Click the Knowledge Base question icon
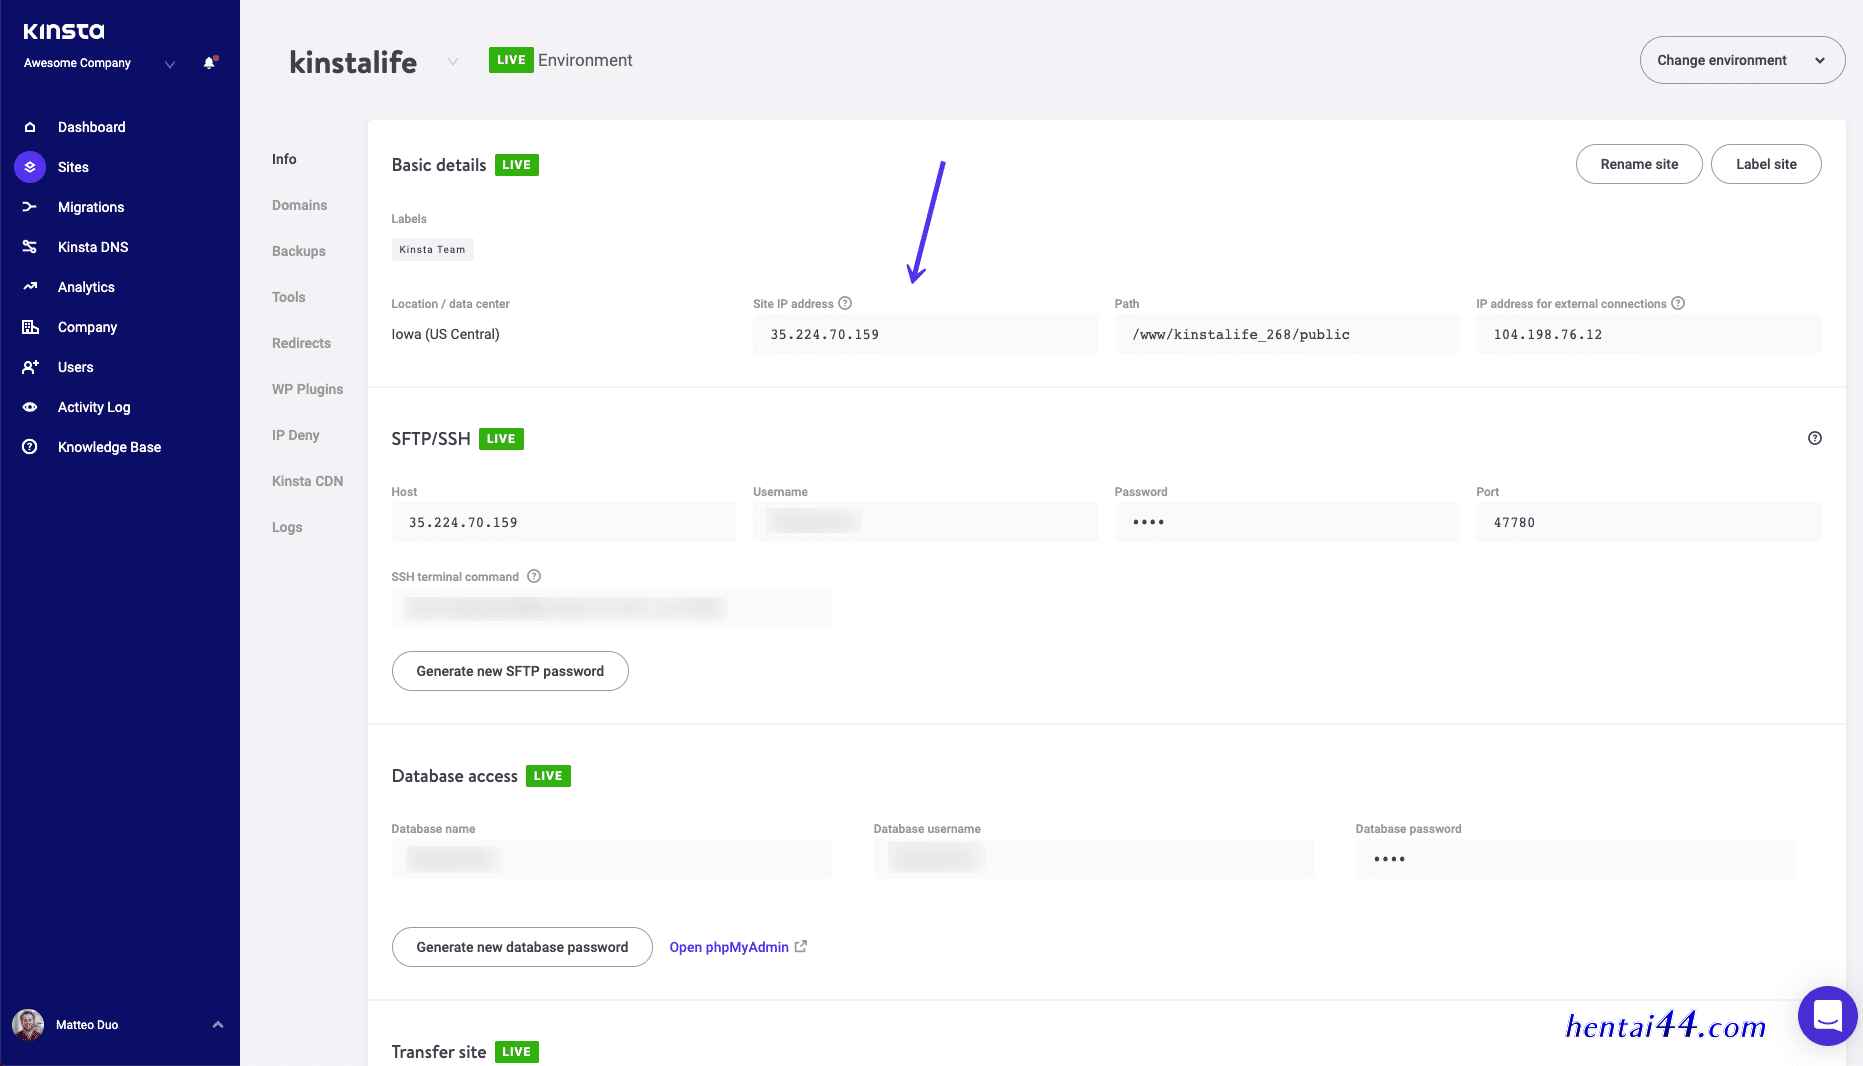 [x=30, y=447]
